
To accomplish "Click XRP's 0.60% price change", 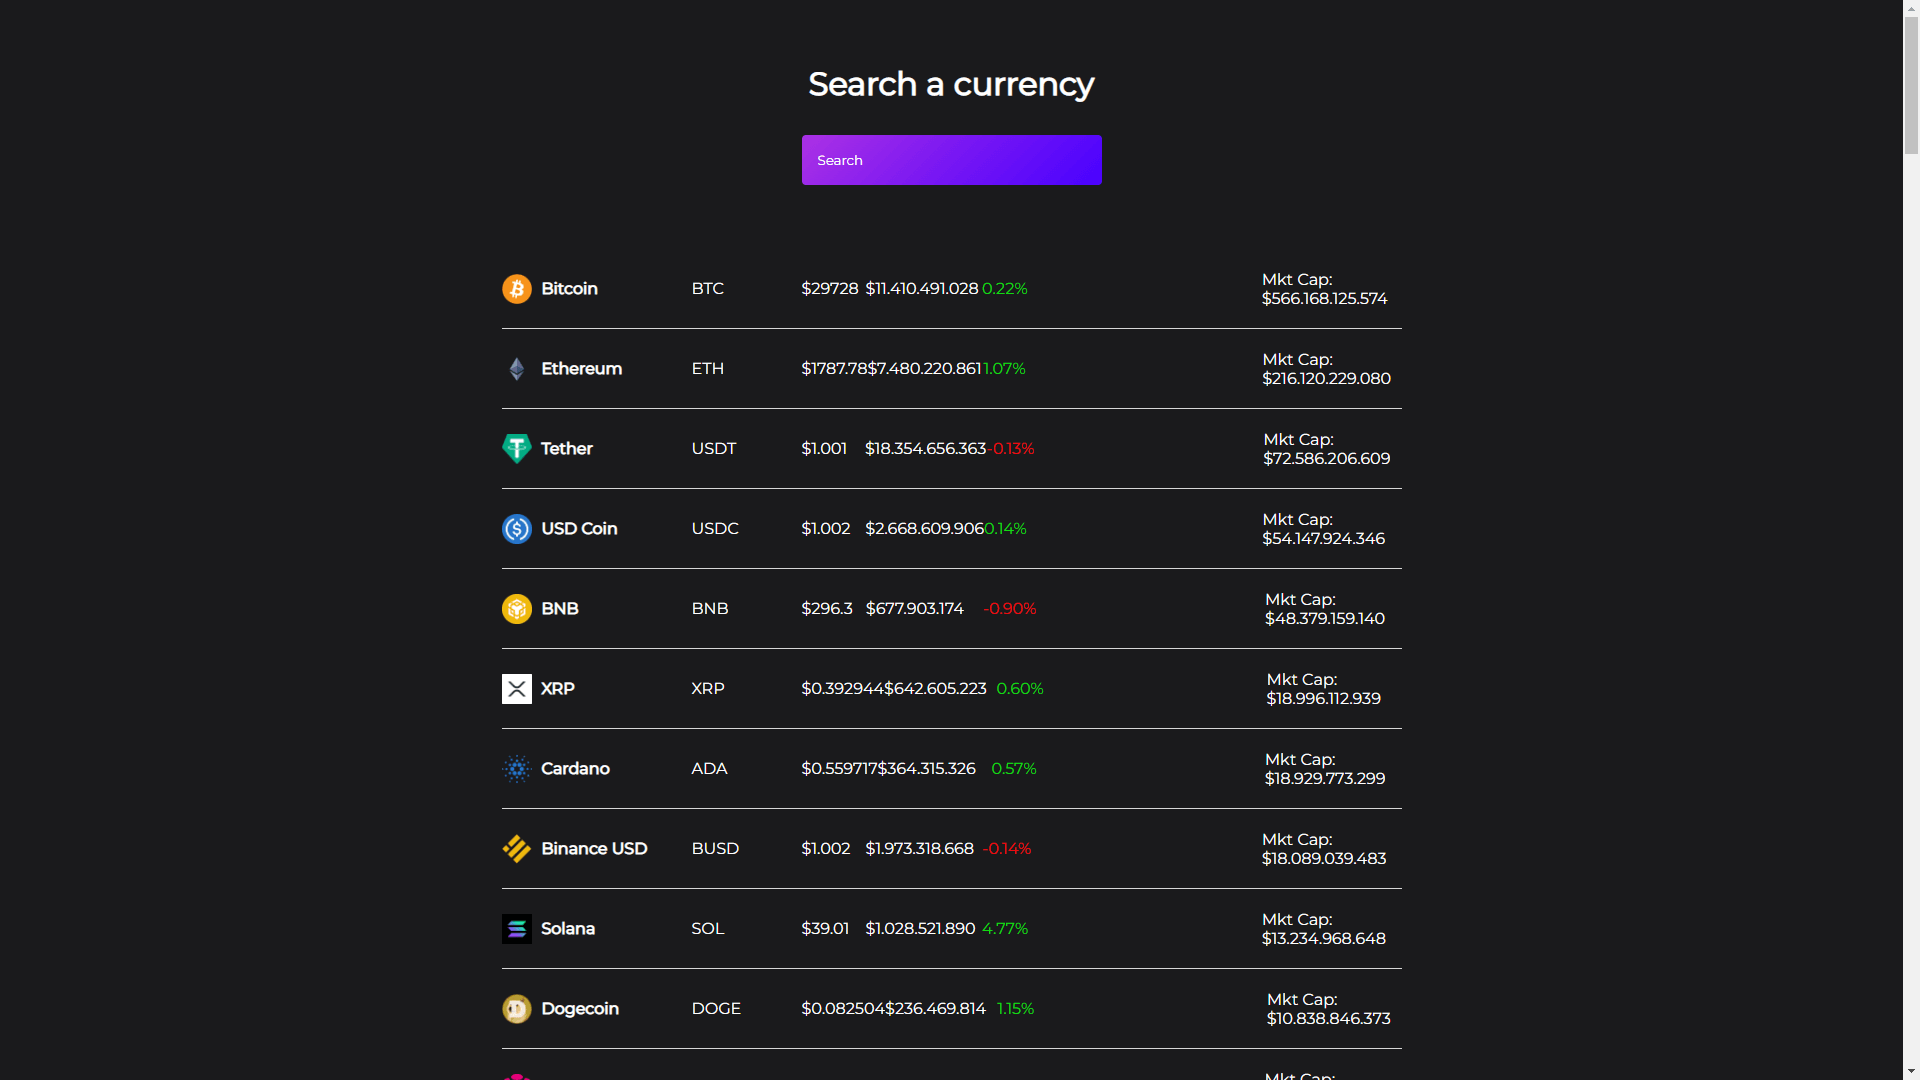I will coord(1019,689).
